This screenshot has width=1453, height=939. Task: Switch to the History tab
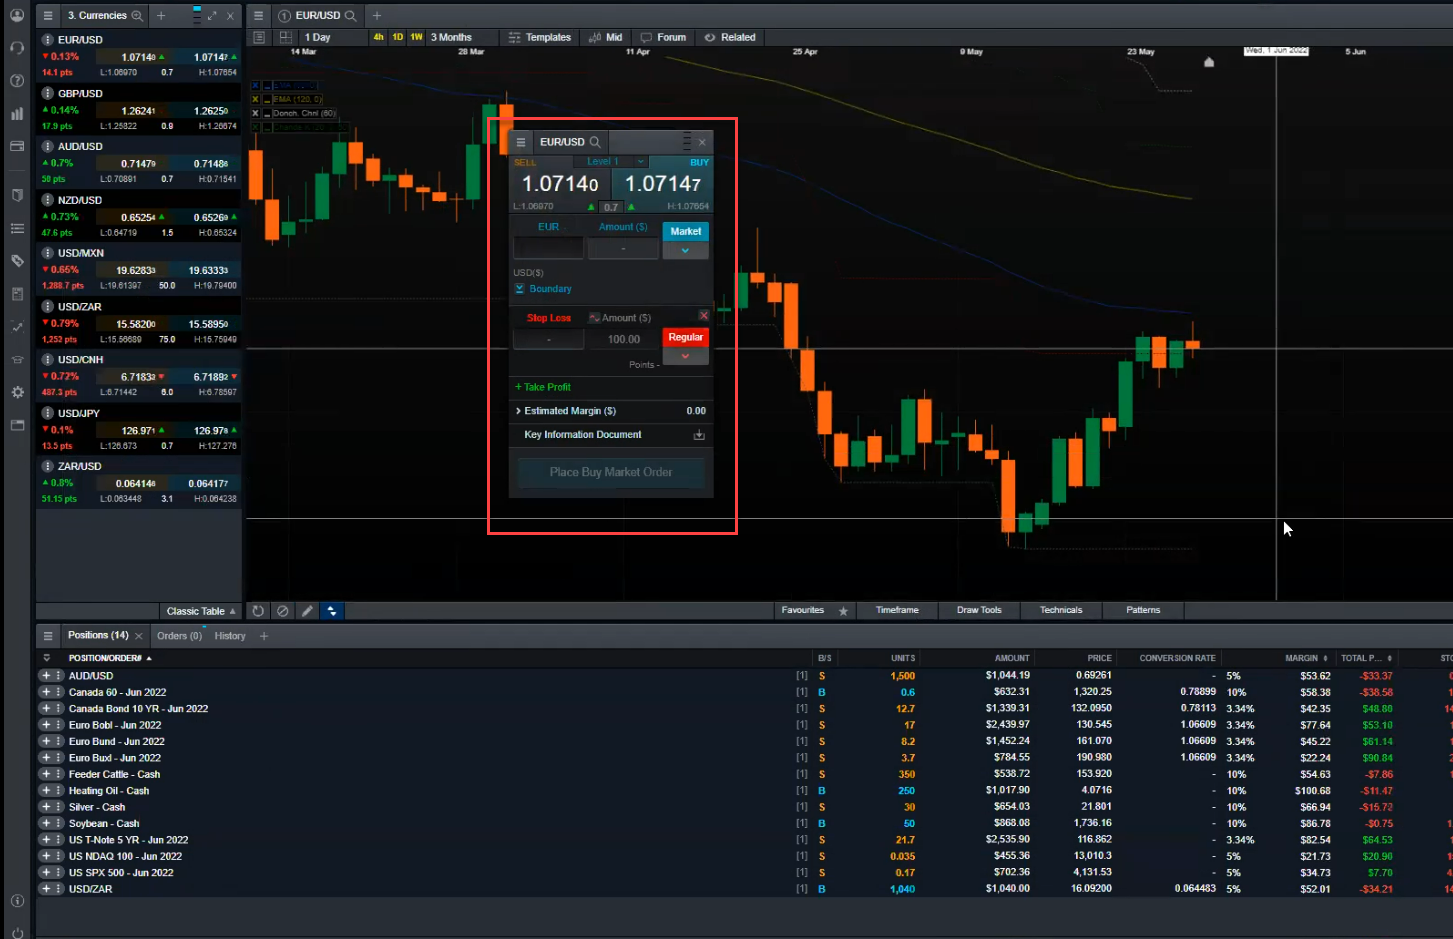click(x=230, y=636)
